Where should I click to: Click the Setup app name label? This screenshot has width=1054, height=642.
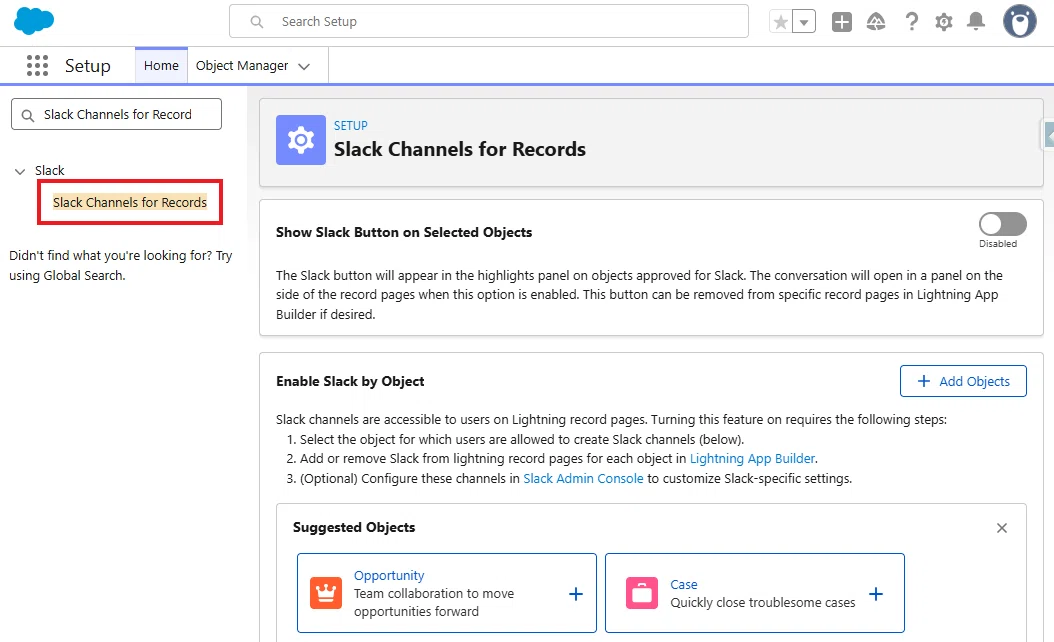87,66
